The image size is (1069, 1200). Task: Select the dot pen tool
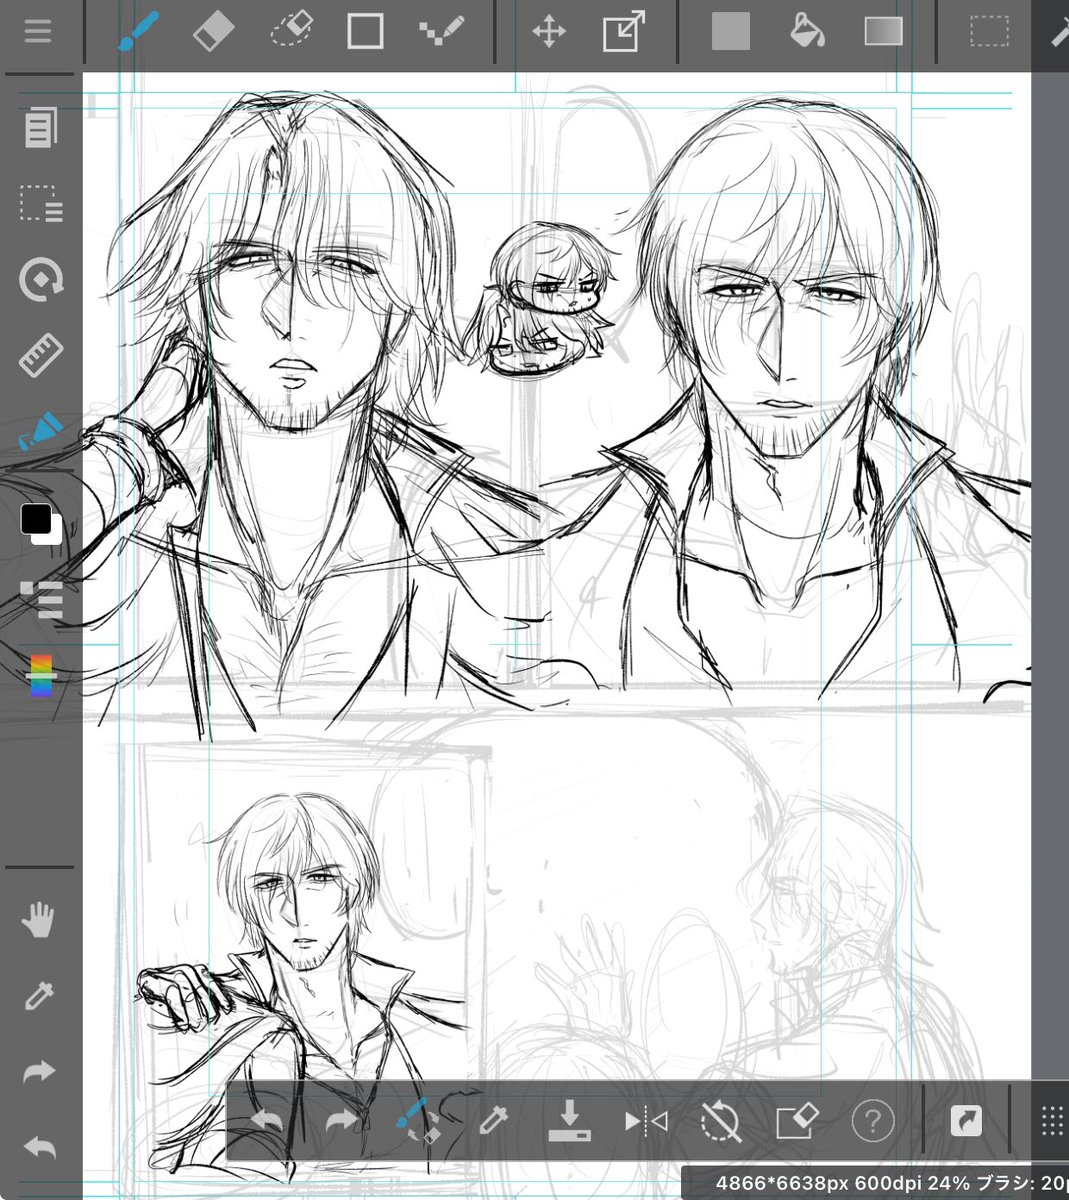click(443, 31)
